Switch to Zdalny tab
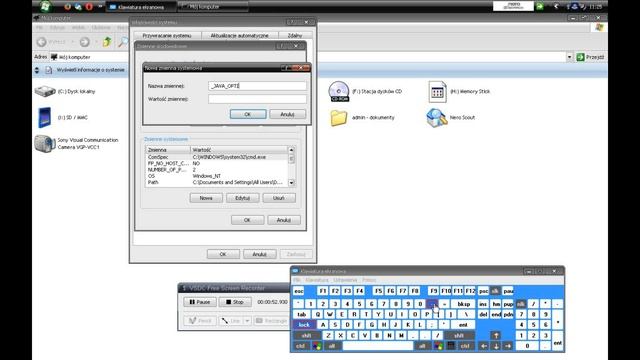 click(x=295, y=36)
